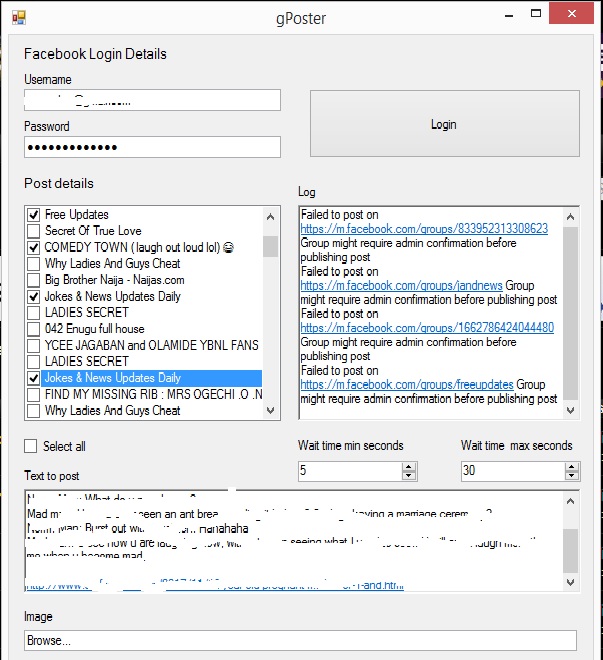Click the gPoster app icon in title bar
Screen dimensions: 603x660
(19, 18)
